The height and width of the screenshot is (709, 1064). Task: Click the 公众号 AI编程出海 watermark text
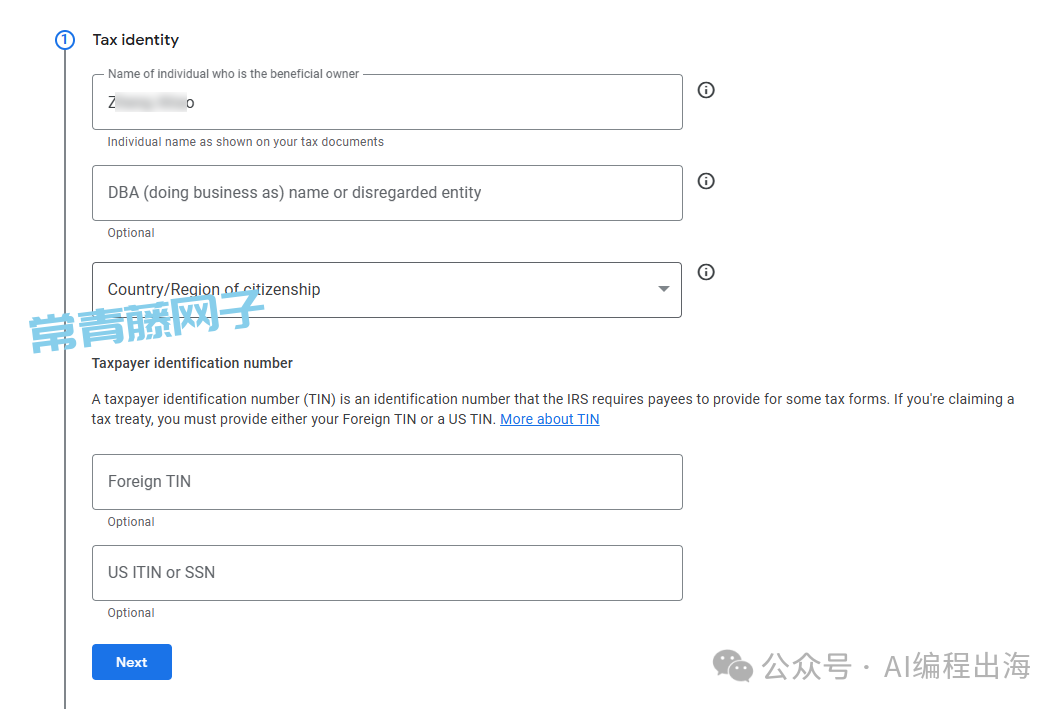[x=896, y=666]
